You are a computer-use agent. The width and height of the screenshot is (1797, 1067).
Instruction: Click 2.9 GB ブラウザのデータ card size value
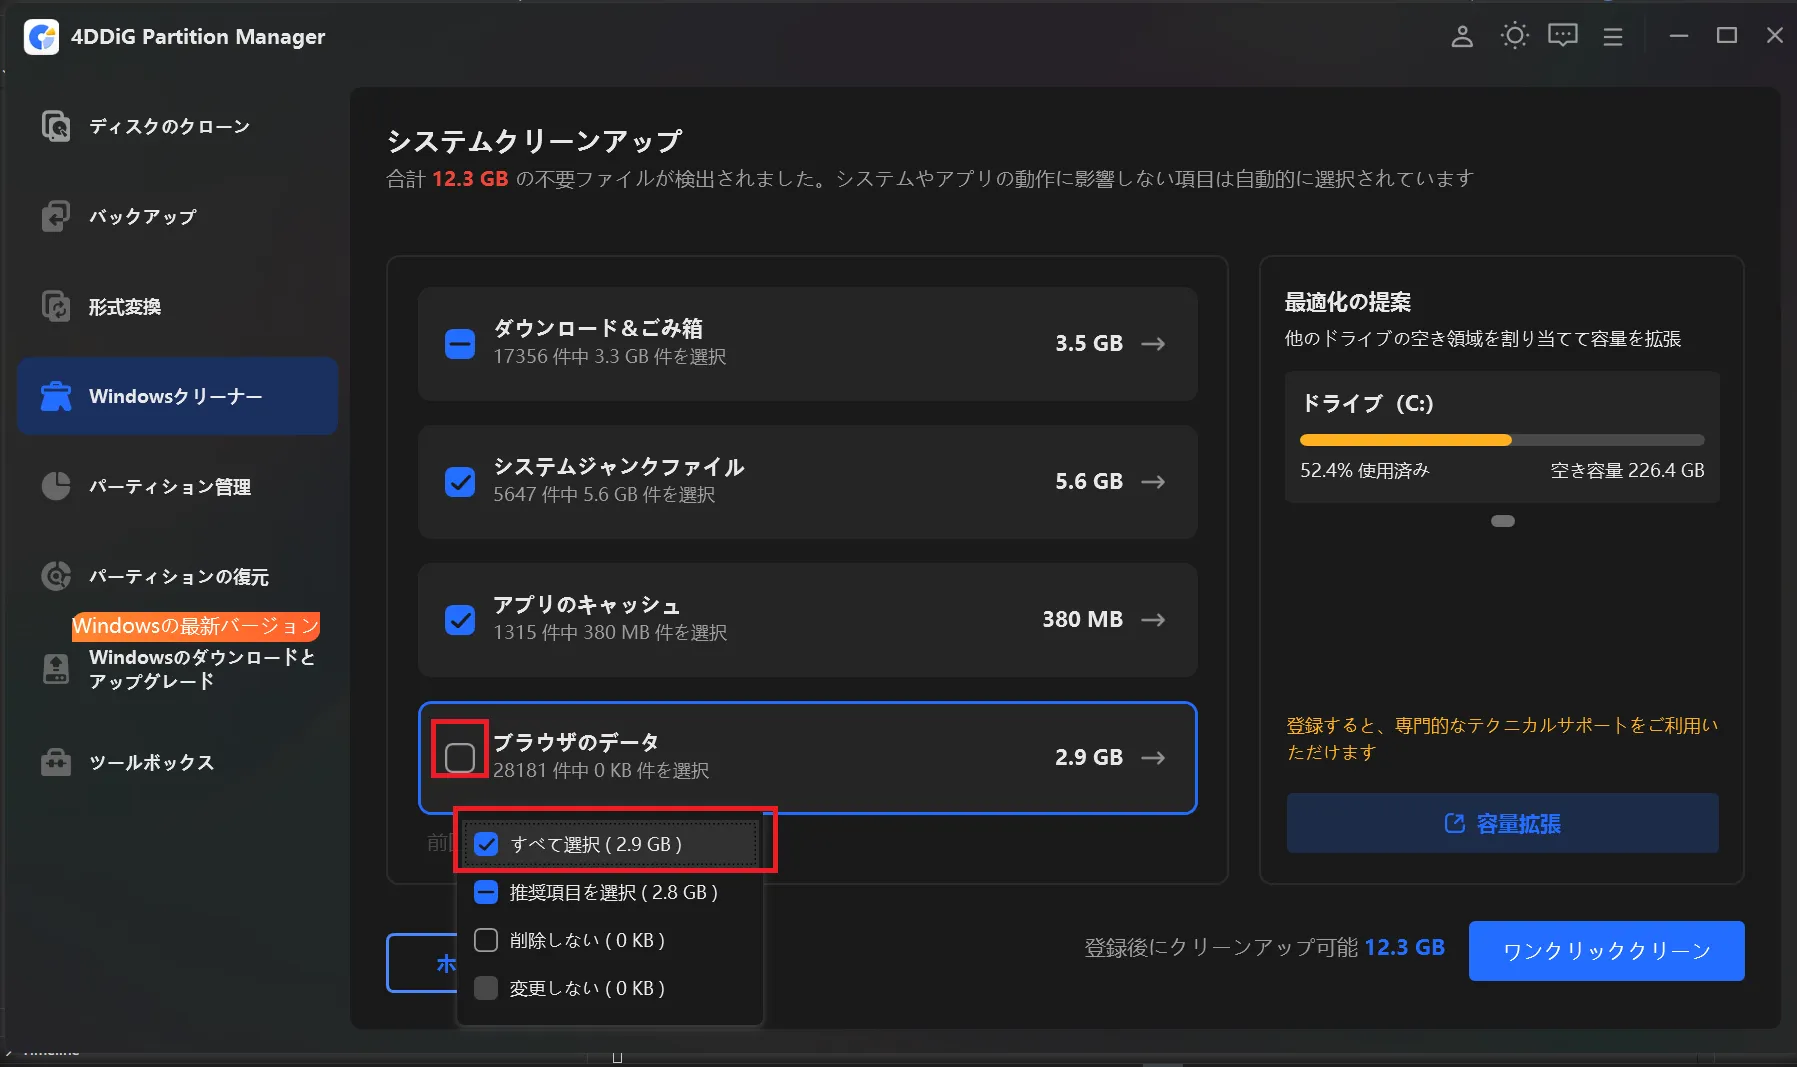tap(1089, 758)
